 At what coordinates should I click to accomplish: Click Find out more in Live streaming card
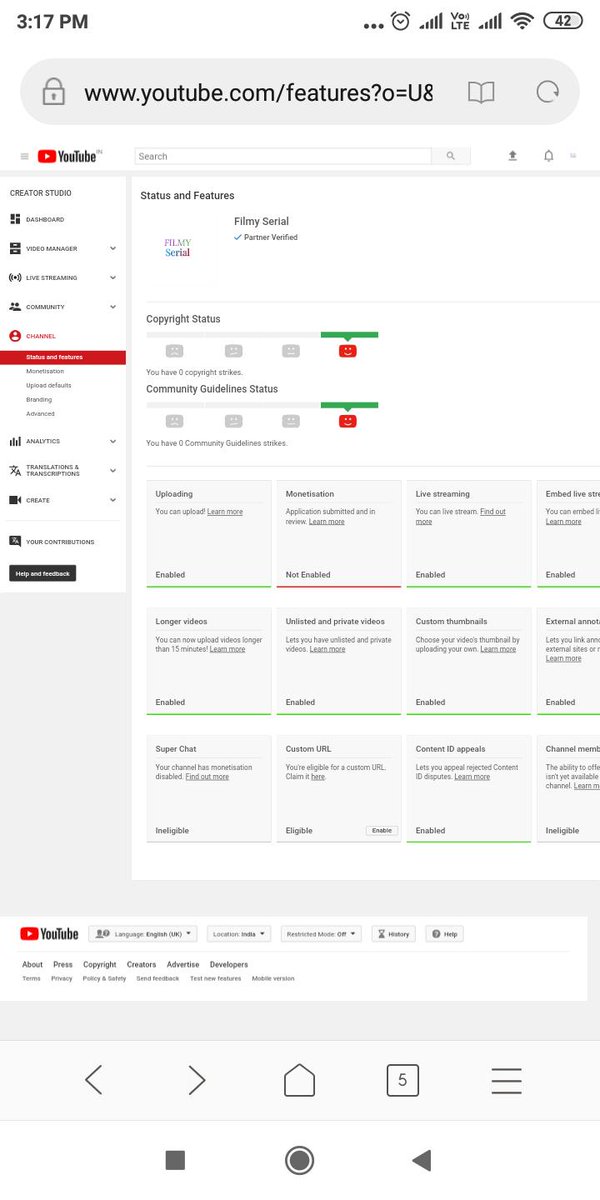(459, 517)
